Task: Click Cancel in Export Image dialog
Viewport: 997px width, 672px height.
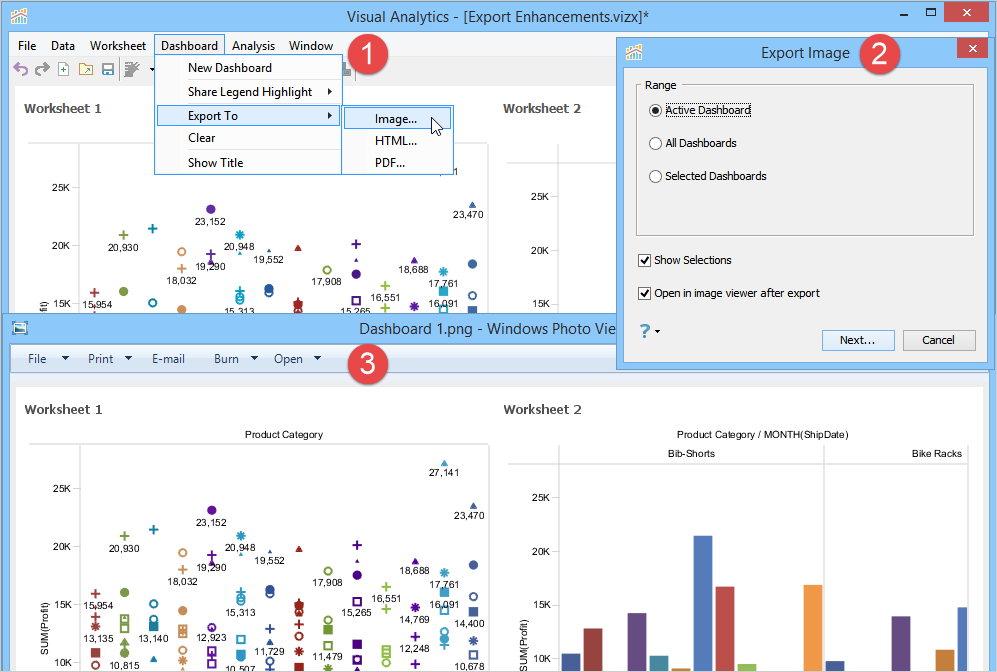Action: point(939,340)
